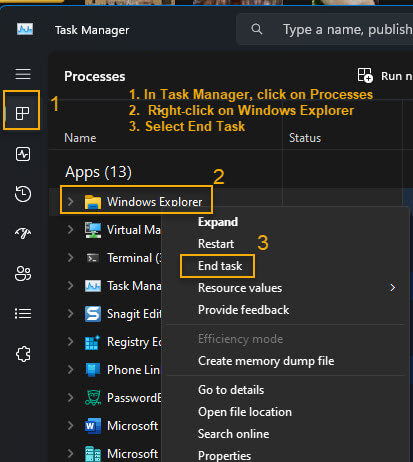The height and width of the screenshot is (462, 413).
Task: Open the Resource values submenu arrow
Action: tap(393, 288)
